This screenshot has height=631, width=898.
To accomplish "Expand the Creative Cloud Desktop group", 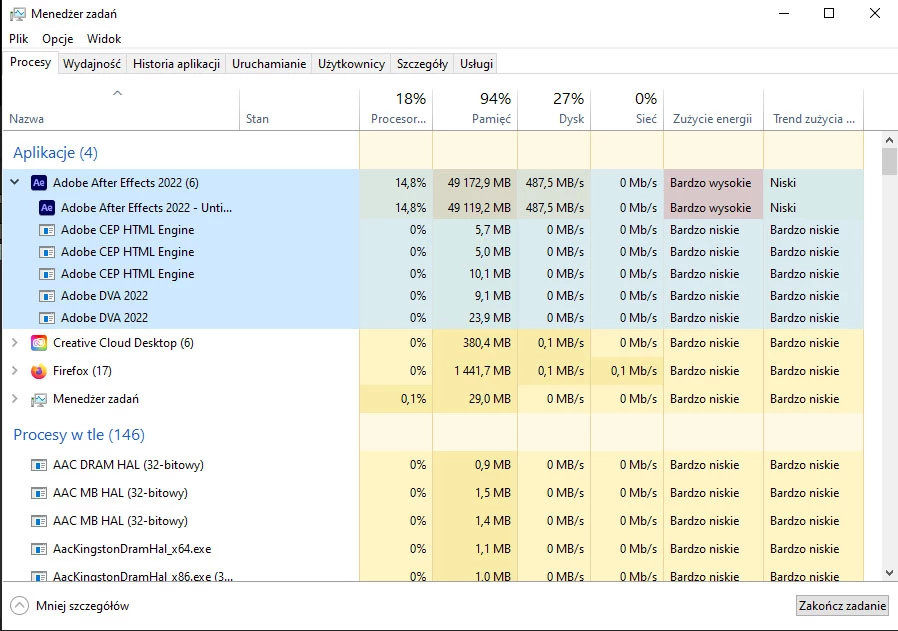I will click(x=15, y=343).
